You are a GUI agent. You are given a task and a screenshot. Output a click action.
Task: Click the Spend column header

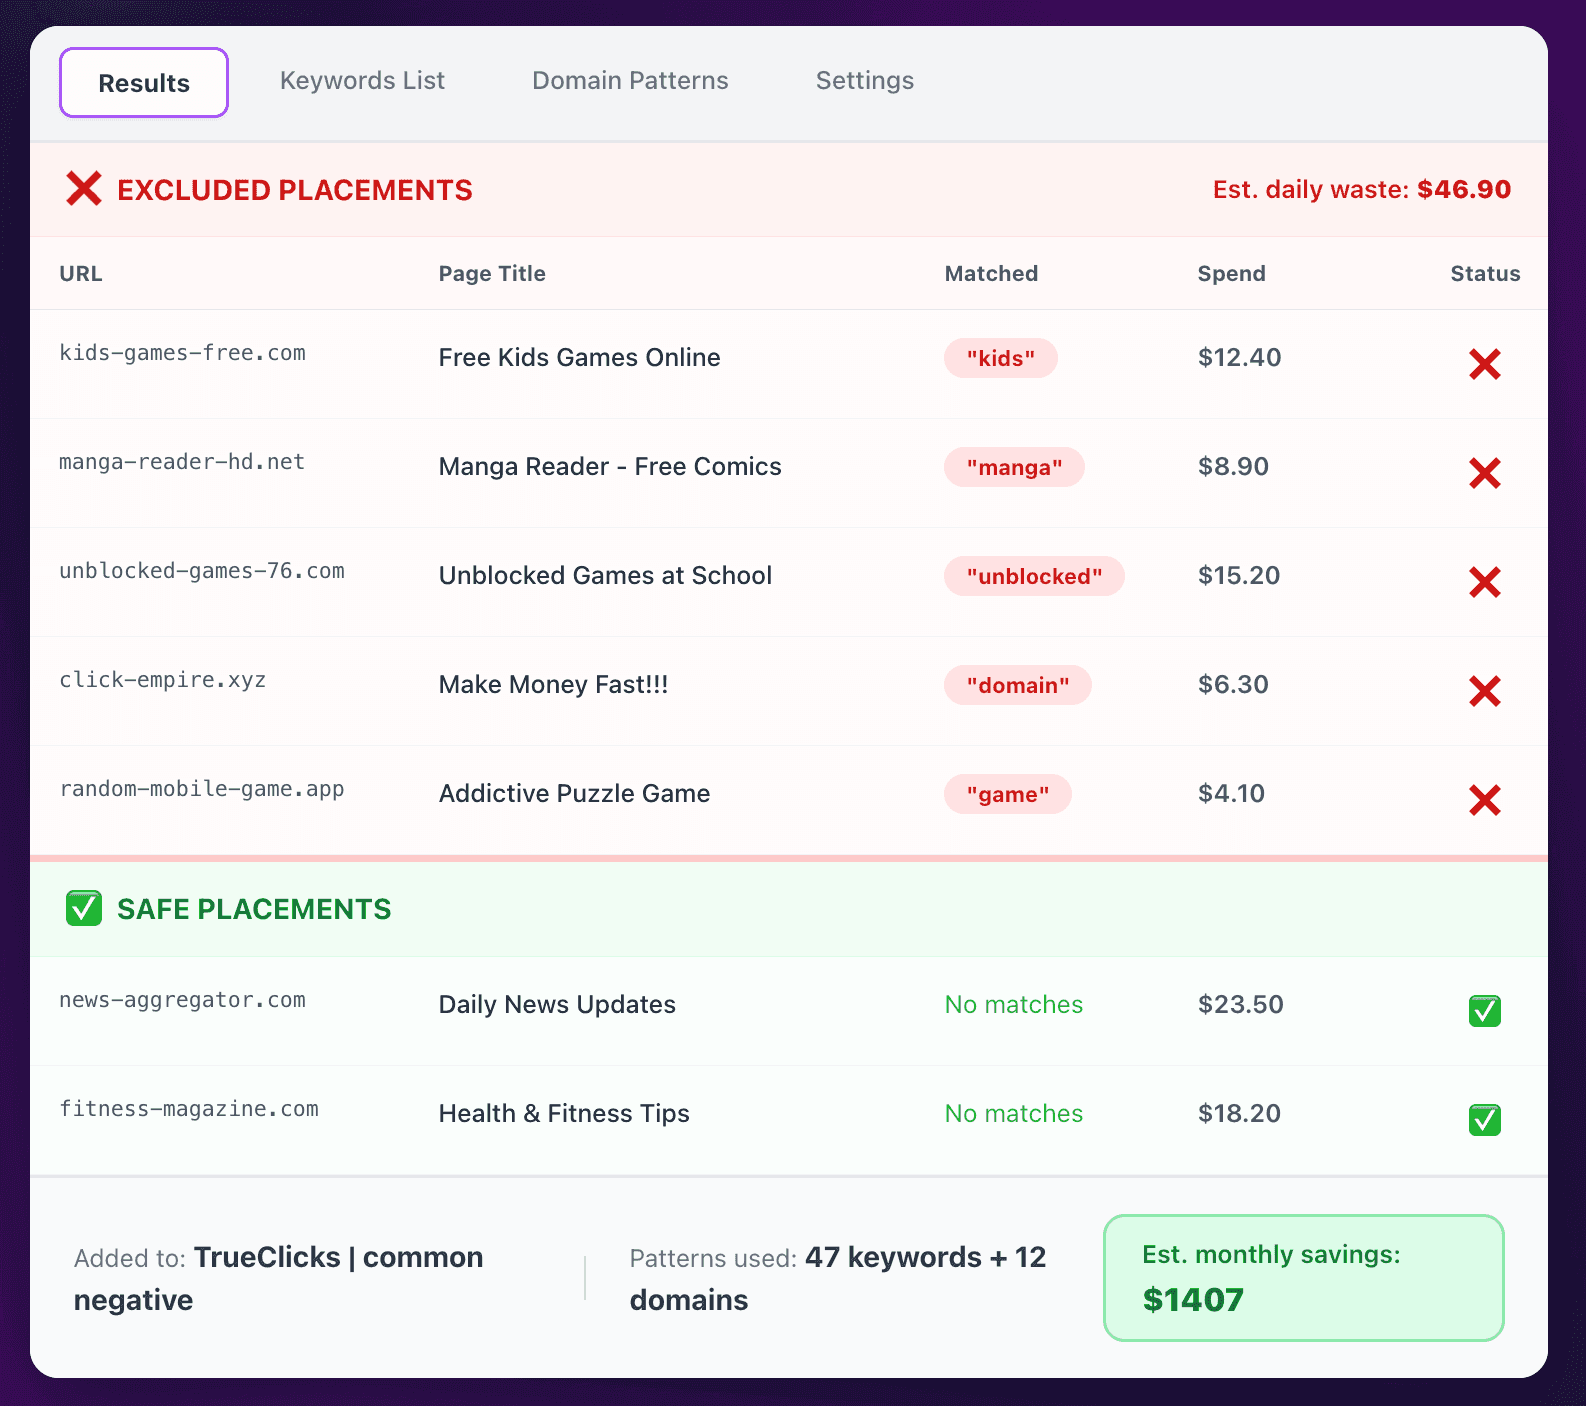pyautogui.click(x=1231, y=274)
